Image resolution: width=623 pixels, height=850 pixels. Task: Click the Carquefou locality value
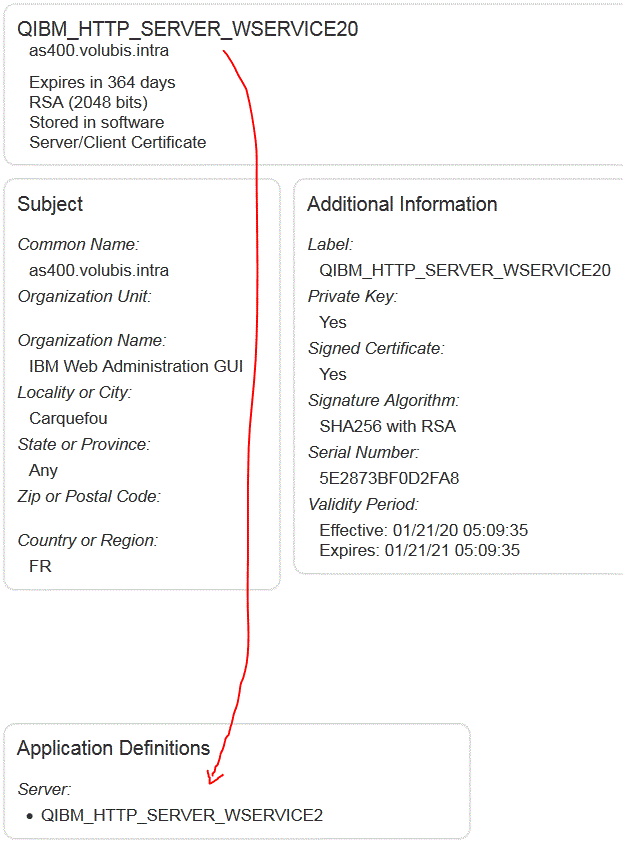pyautogui.click(x=68, y=418)
